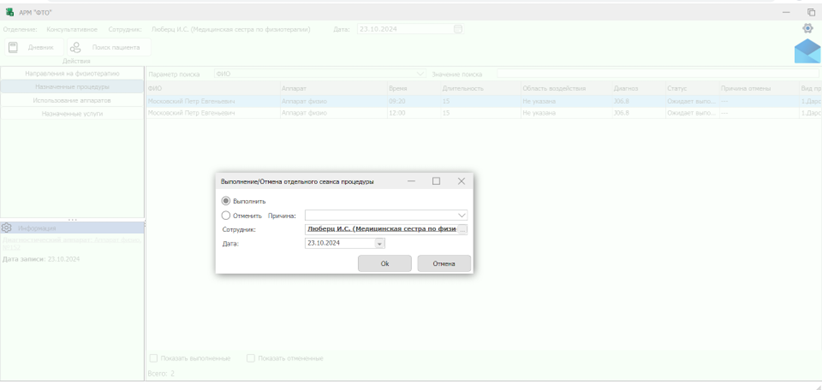Click the Поиск пациента person icon
822x390 pixels.
click(75, 47)
